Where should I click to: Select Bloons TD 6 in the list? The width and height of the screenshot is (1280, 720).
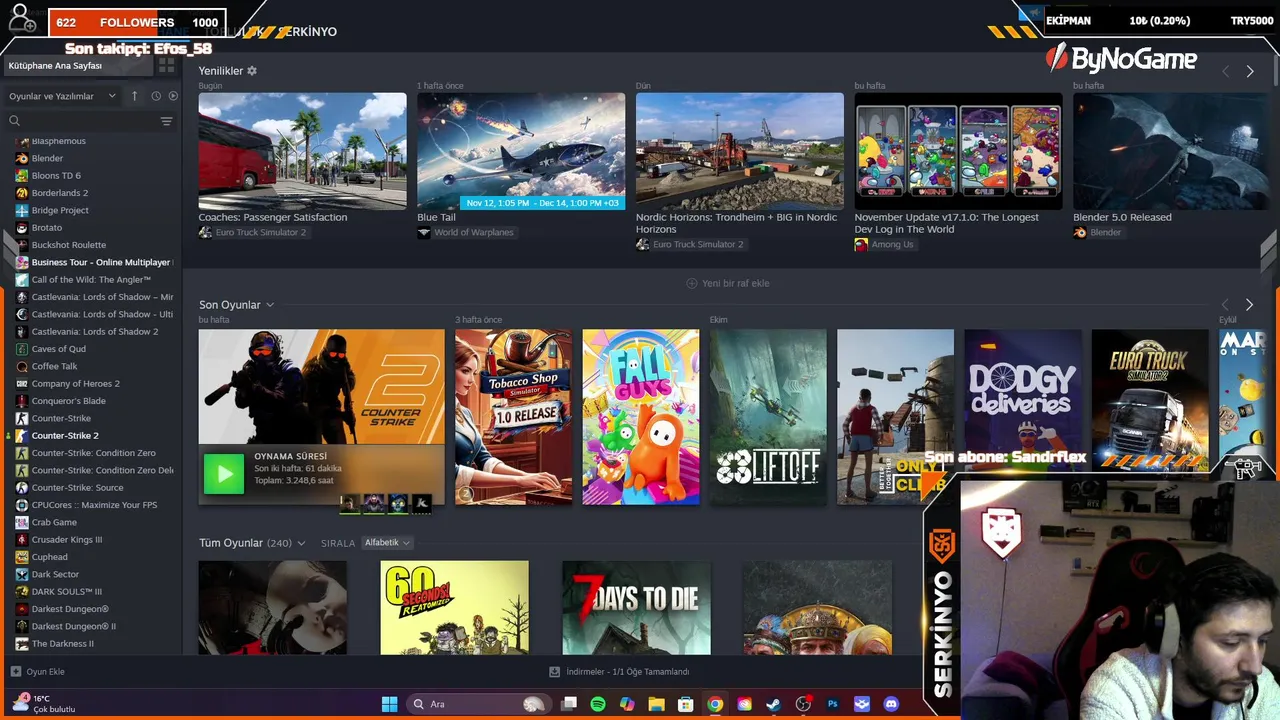(56, 176)
